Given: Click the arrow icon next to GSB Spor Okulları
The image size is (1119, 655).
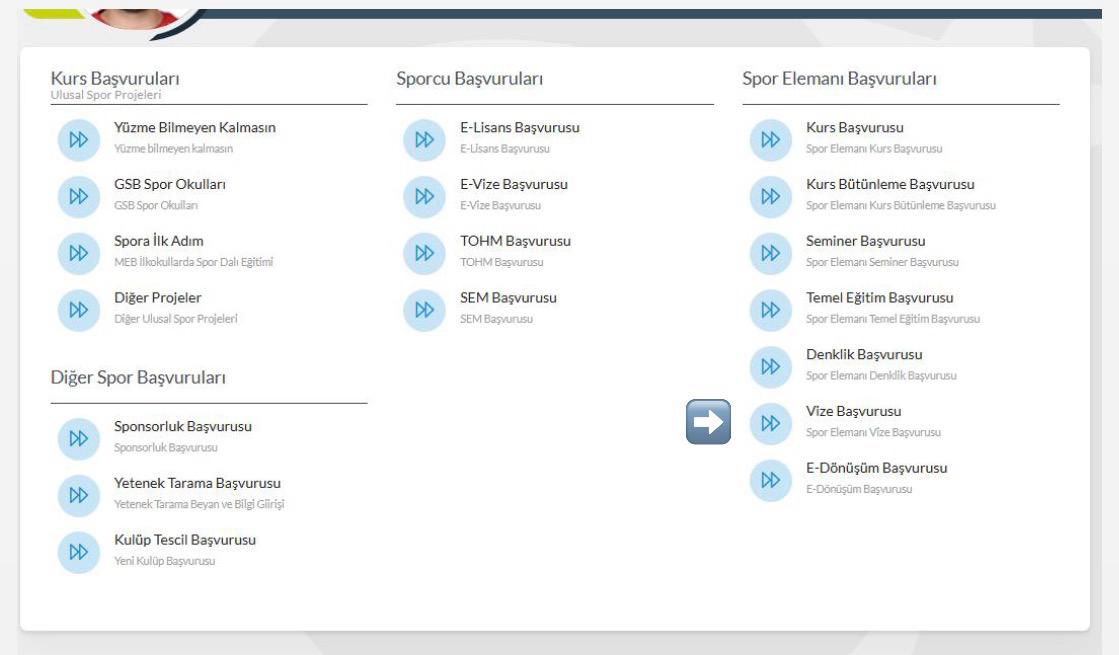Looking at the screenshot, I should [x=77, y=196].
